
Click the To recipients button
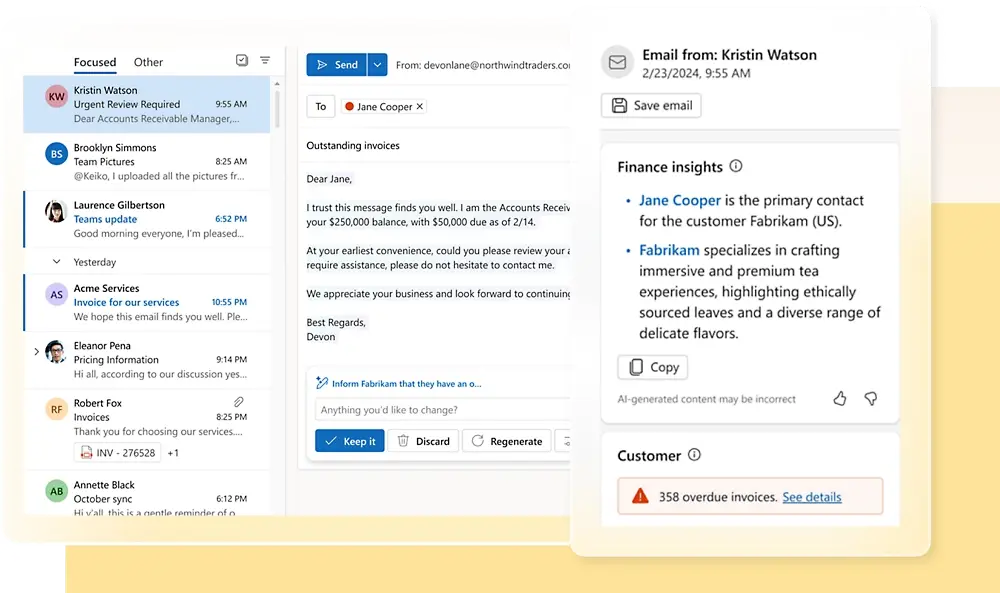tap(321, 106)
